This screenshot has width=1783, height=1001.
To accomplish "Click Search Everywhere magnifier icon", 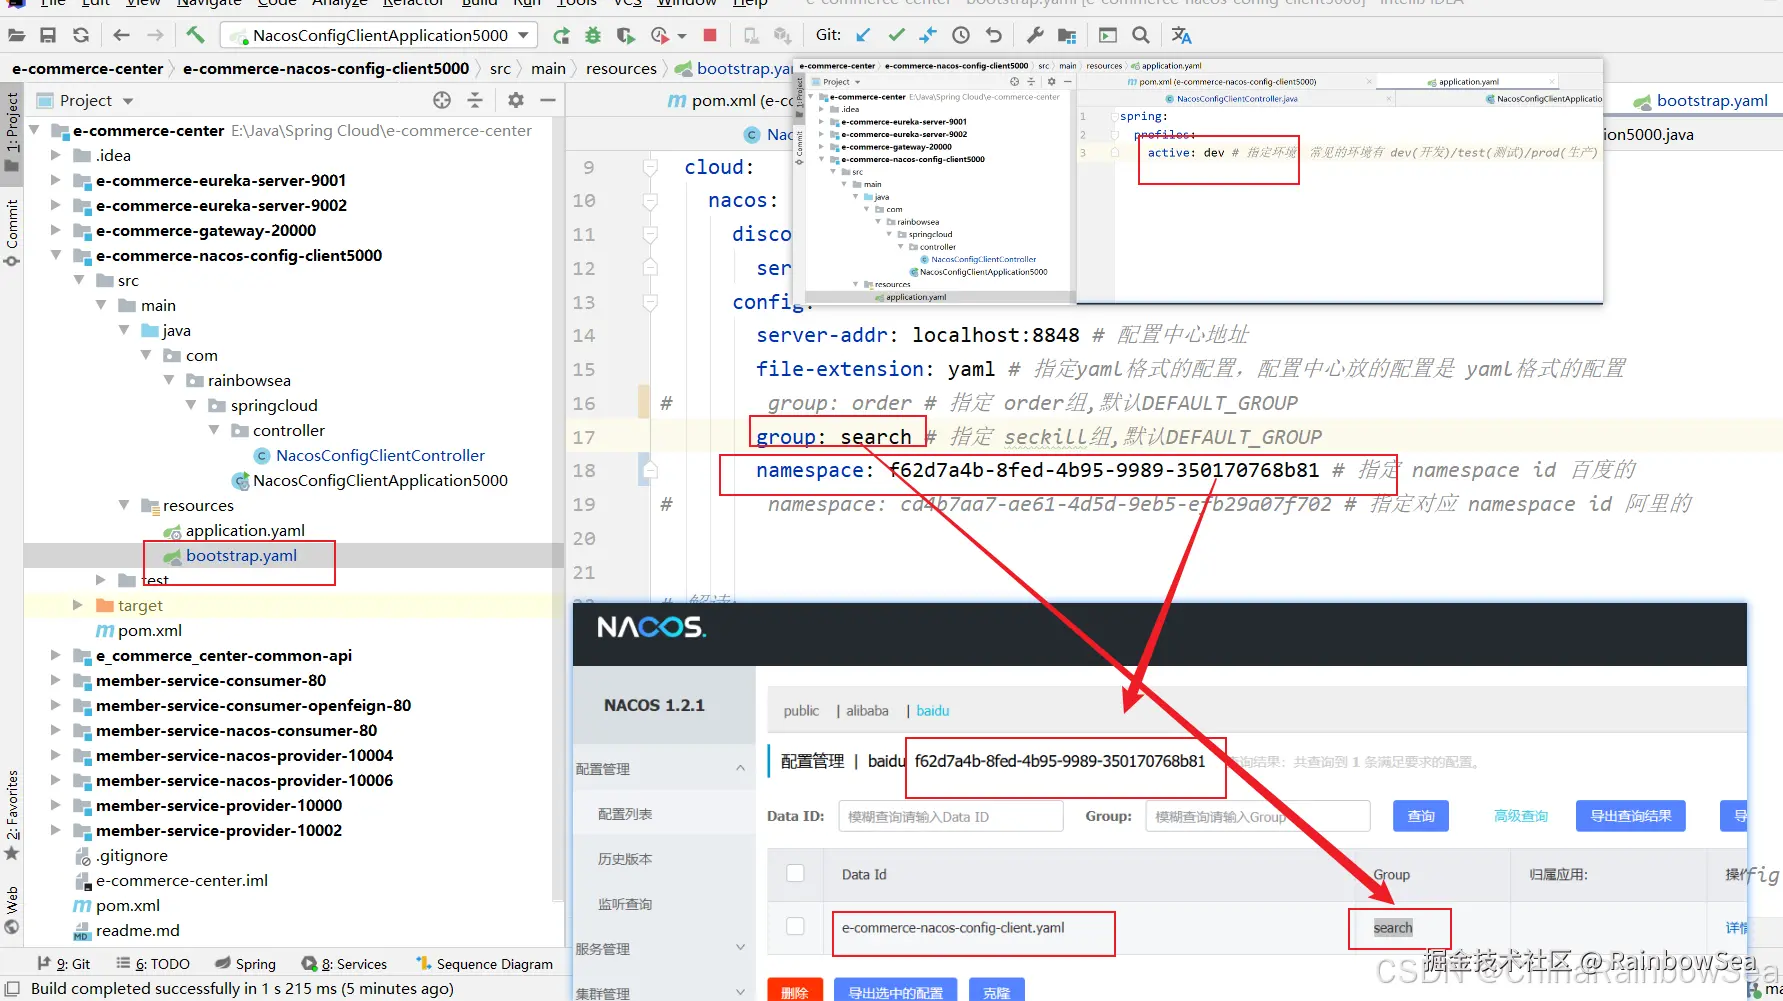I will (1141, 36).
